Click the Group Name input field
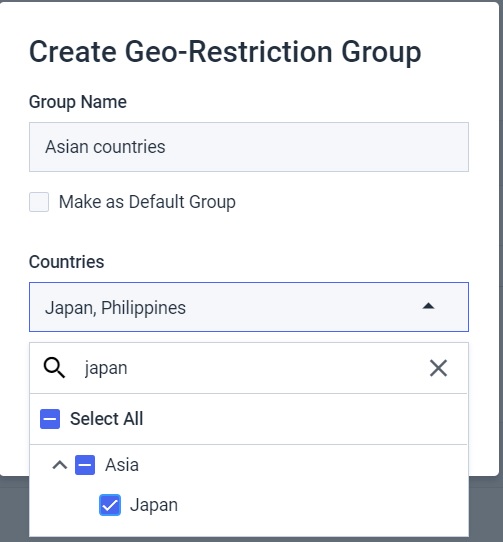The height and width of the screenshot is (542, 503). click(249, 147)
